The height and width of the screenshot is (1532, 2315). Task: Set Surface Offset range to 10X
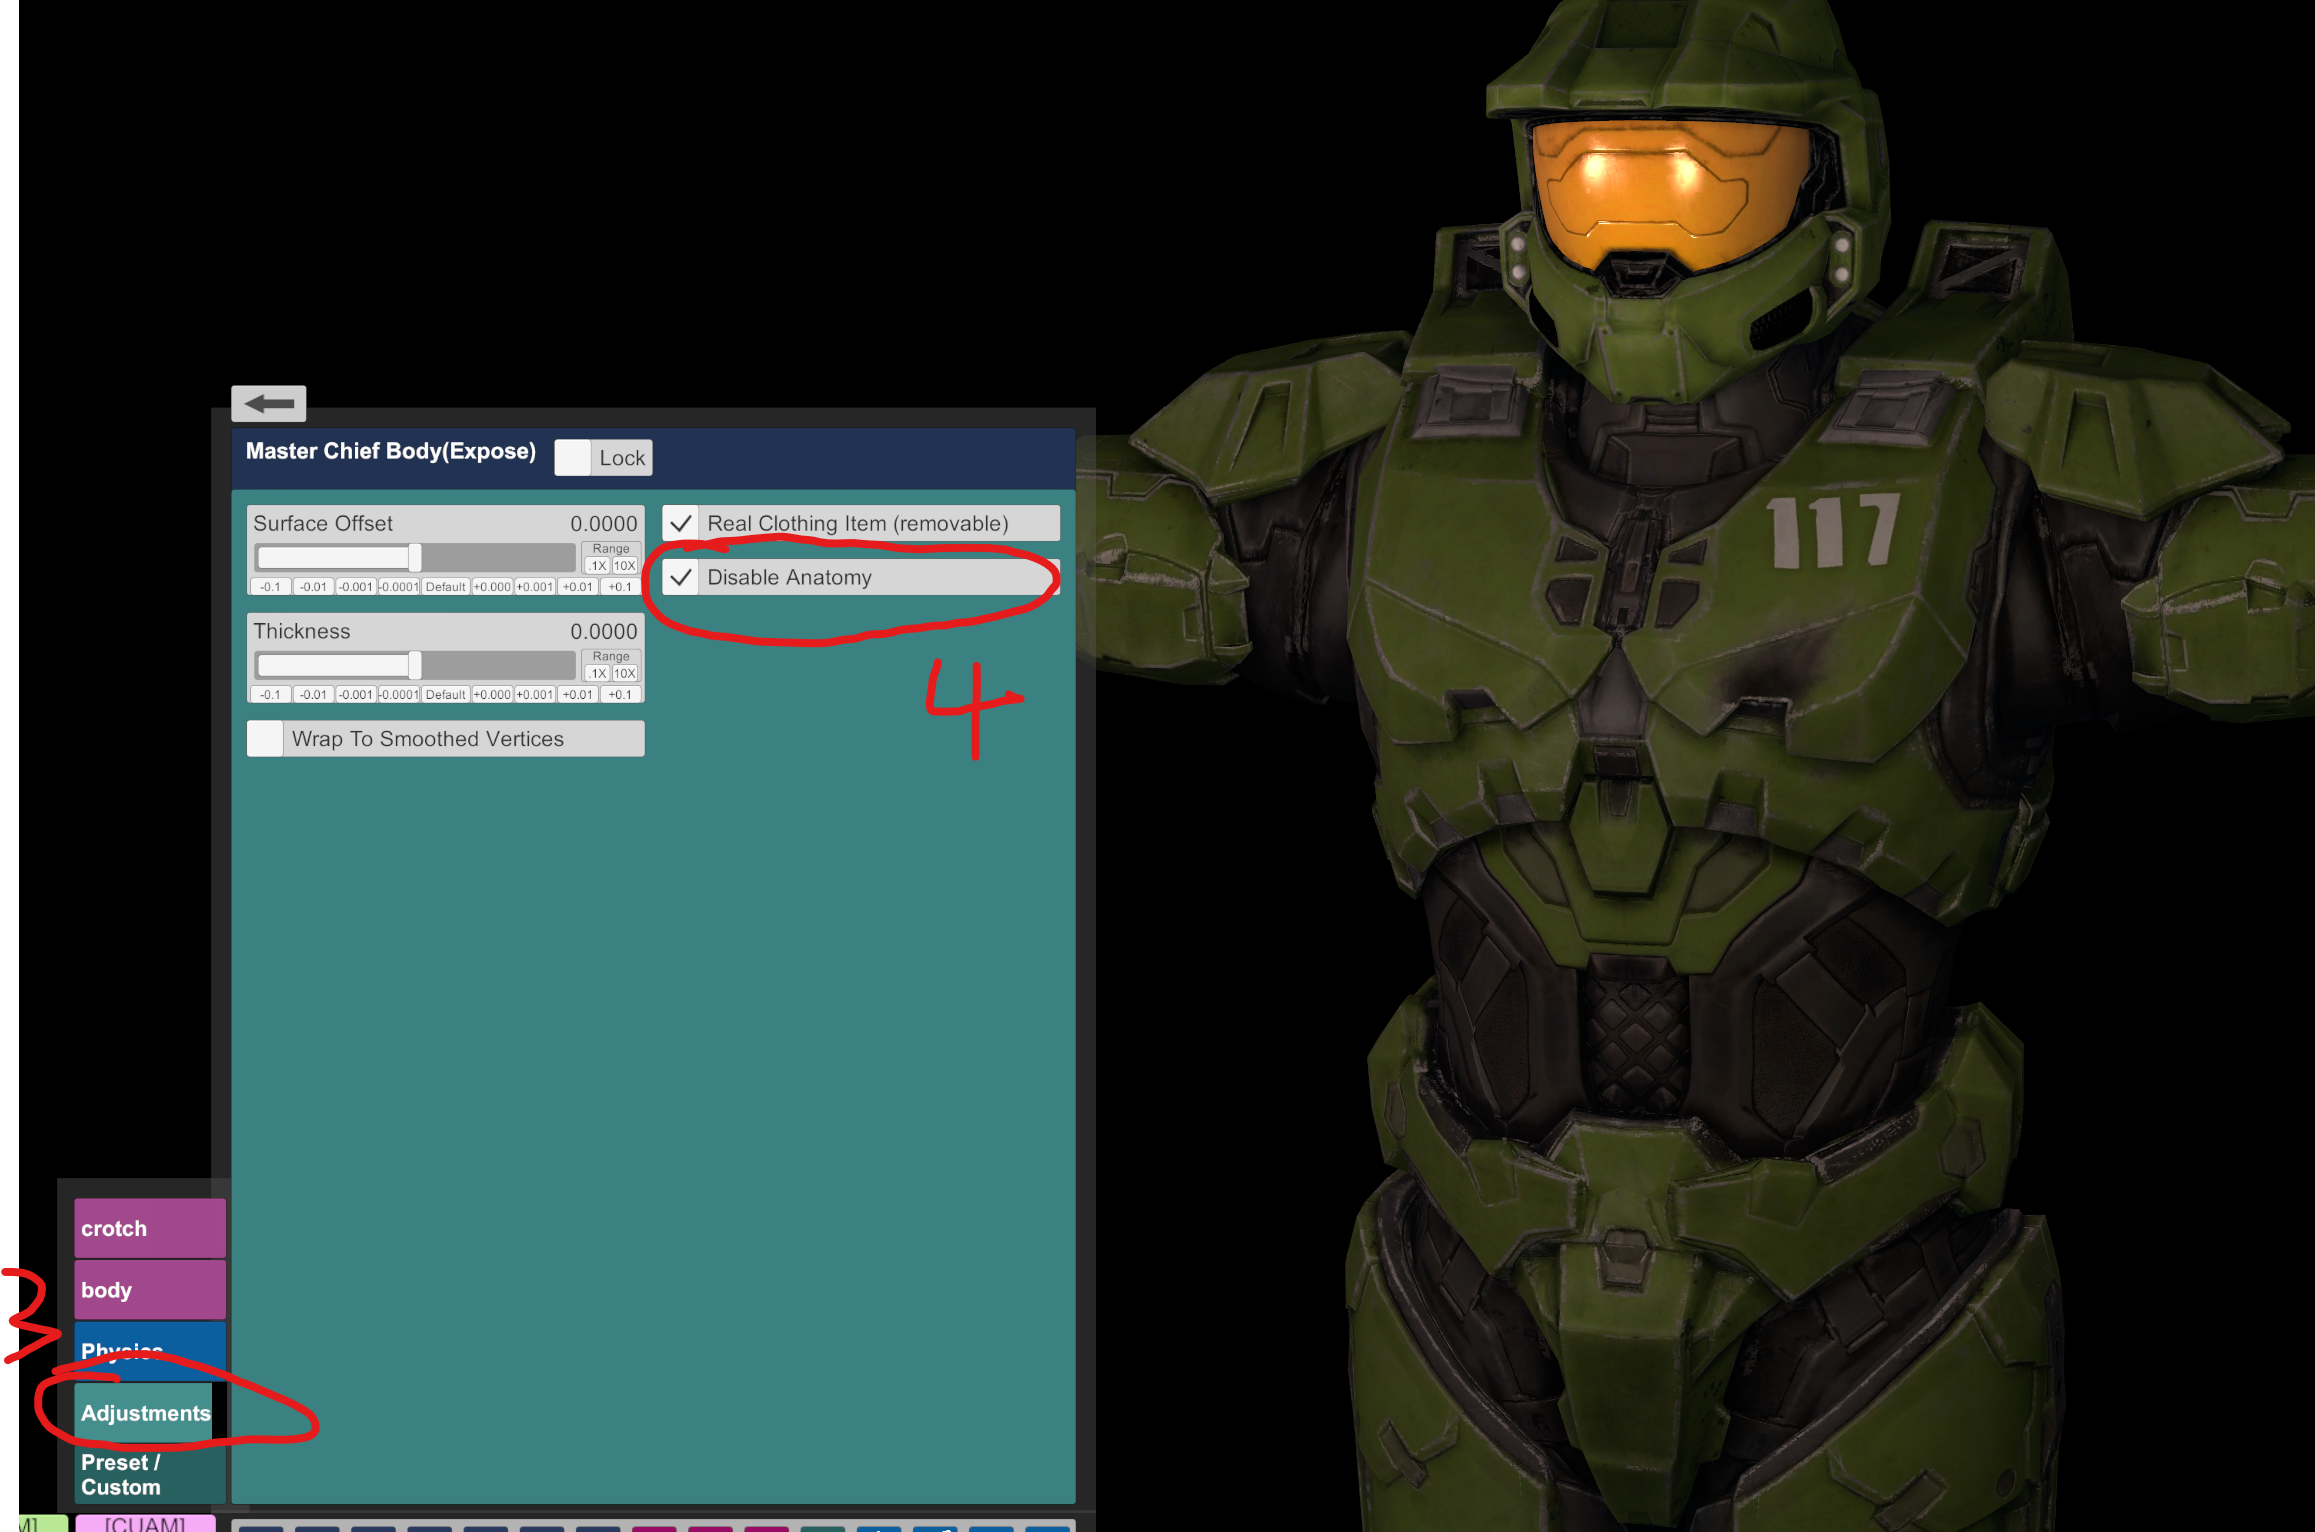(625, 566)
